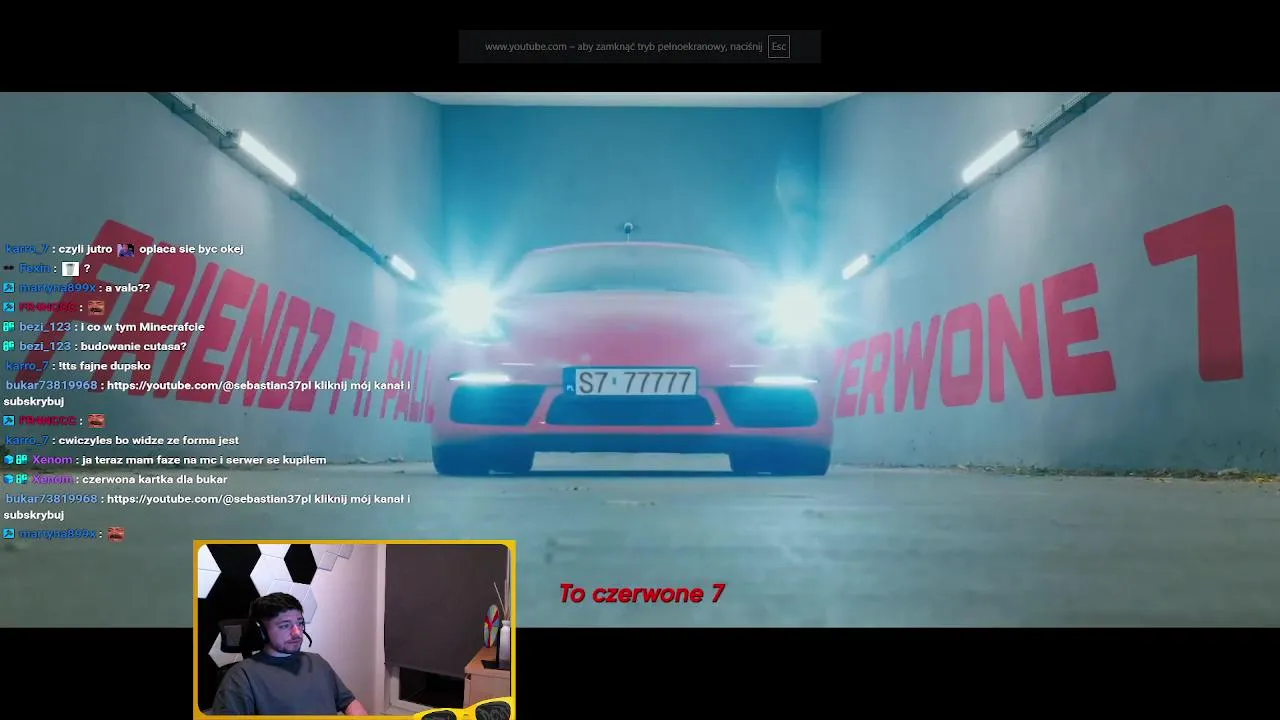The image size is (1280, 720).
Task: Click the Faxin username in chat
Action: point(34,269)
